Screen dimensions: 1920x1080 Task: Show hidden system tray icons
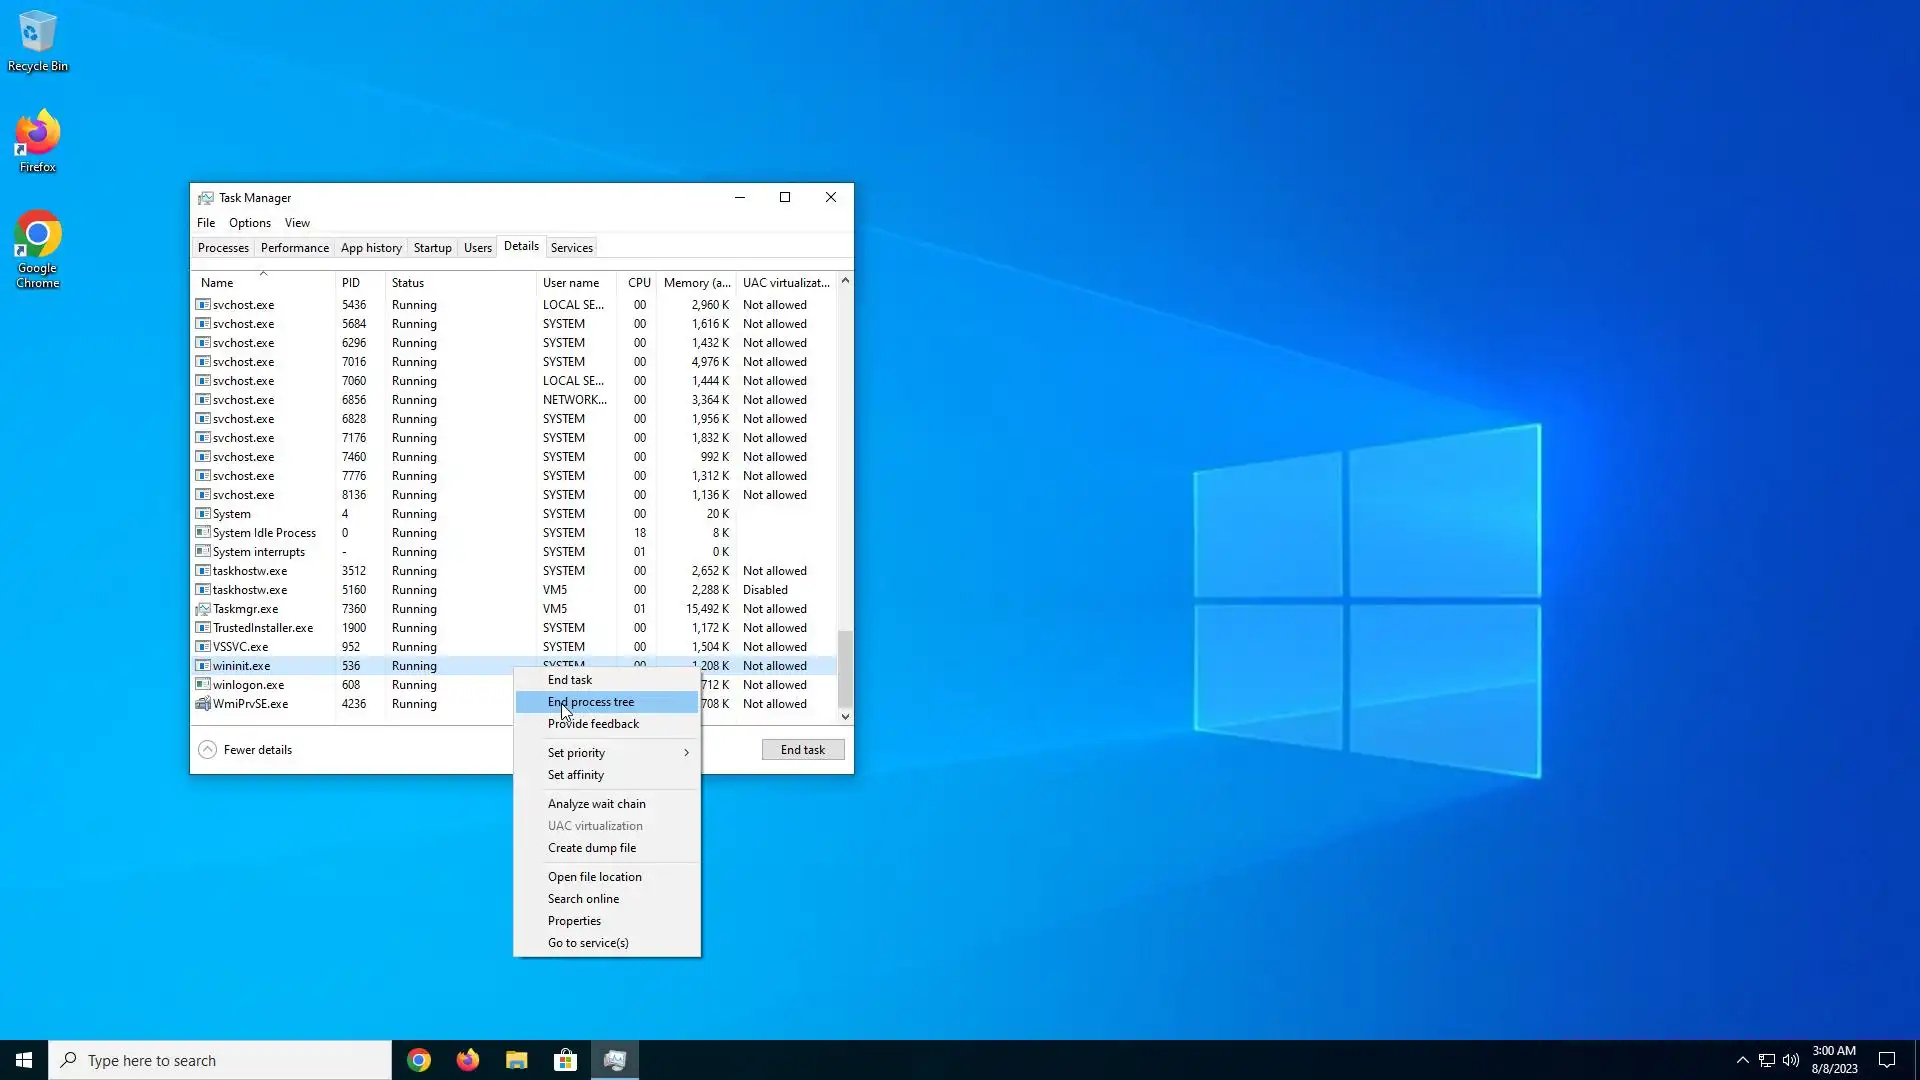(x=1742, y=1060)
